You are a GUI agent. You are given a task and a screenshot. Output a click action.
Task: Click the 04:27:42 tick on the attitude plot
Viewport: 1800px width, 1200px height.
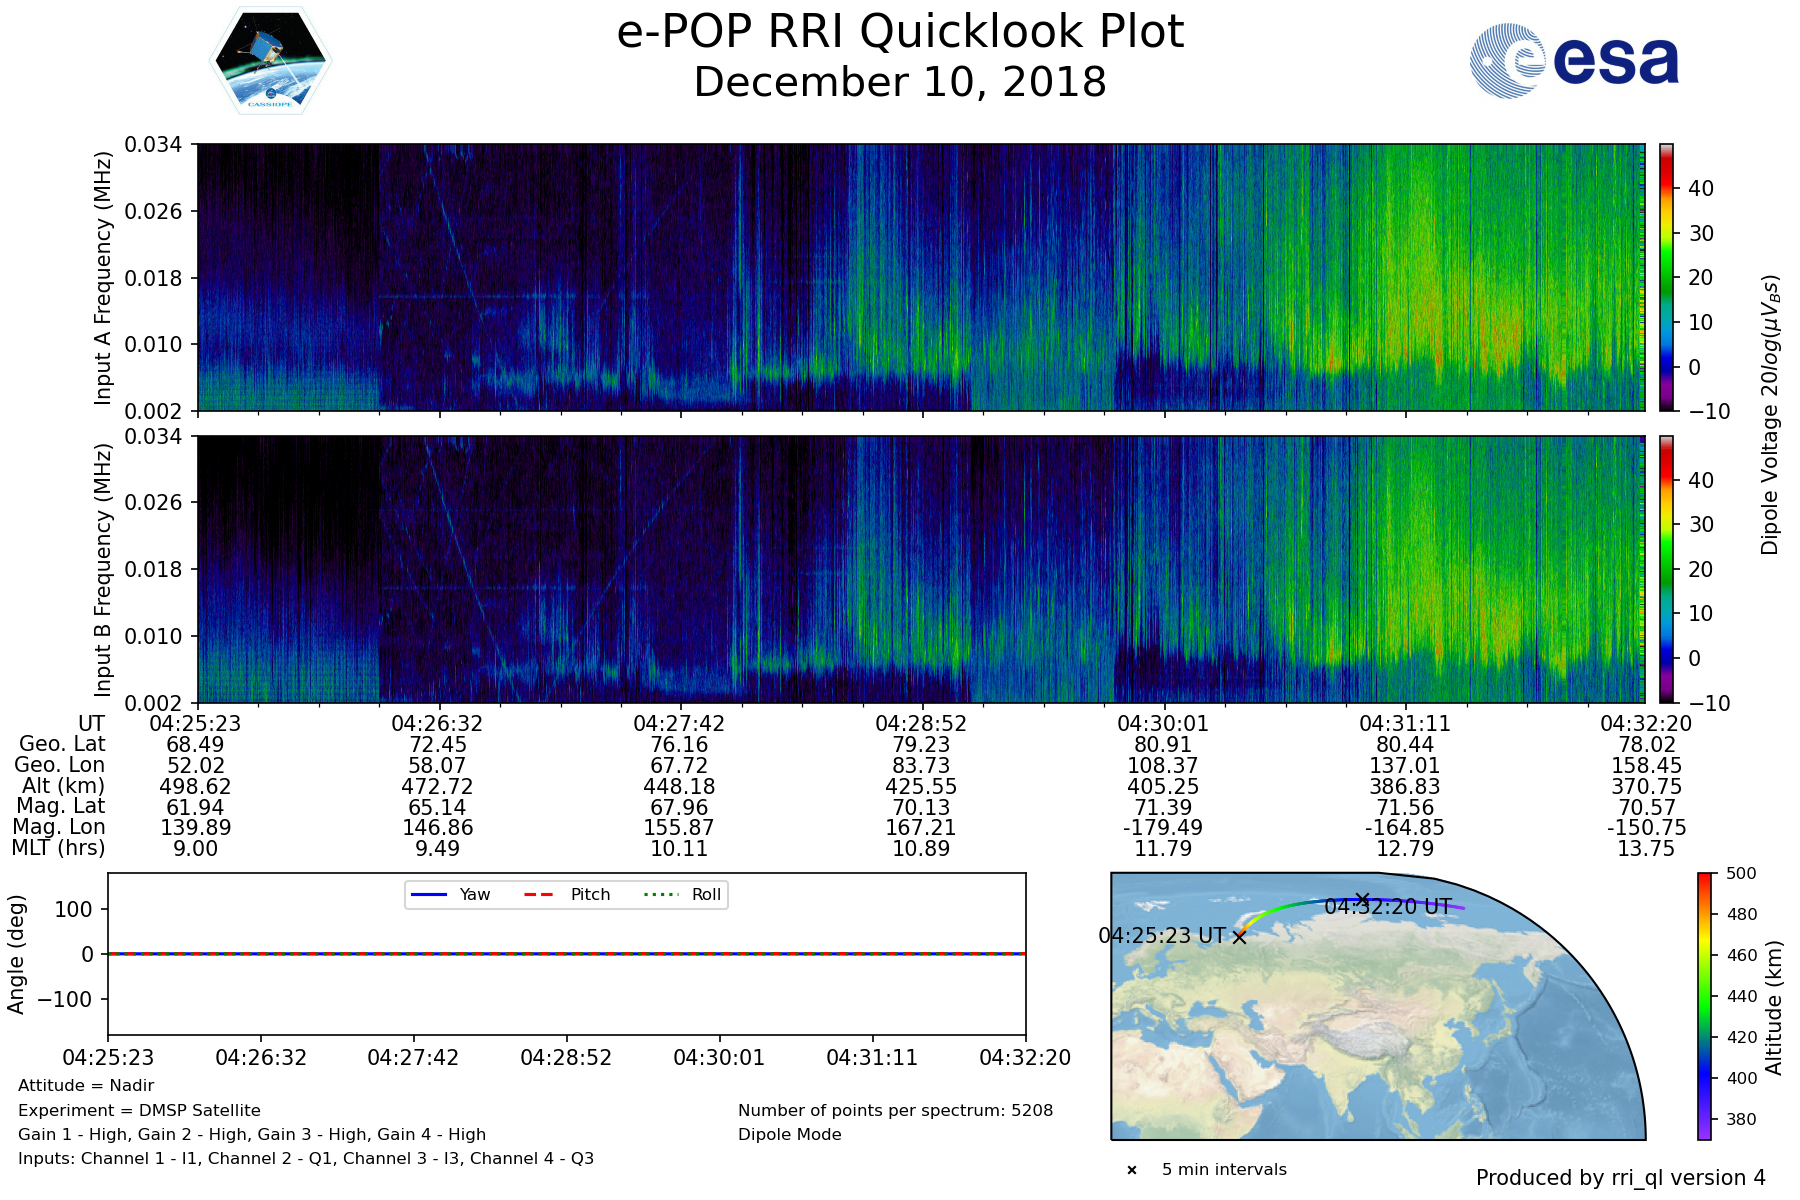point(413,1057)
